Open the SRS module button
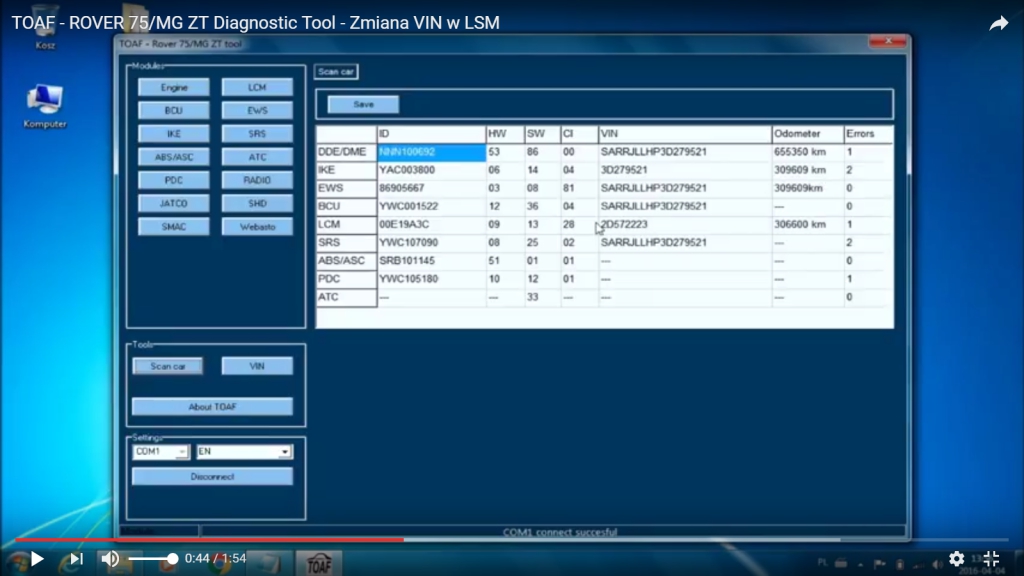This screenshot has height=576, width=1024. point(257,134)
